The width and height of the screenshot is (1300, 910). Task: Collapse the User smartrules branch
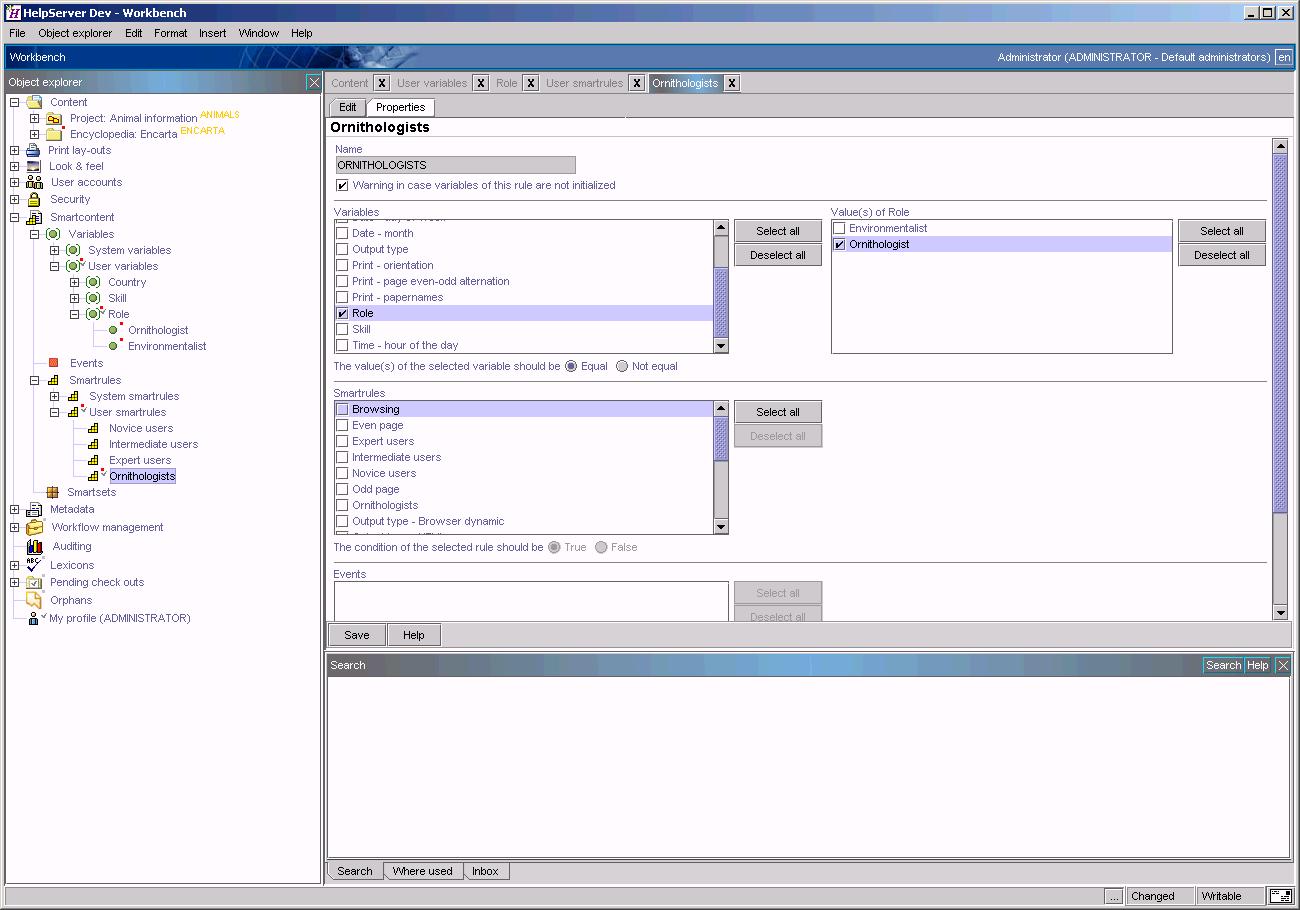[56, 412]
